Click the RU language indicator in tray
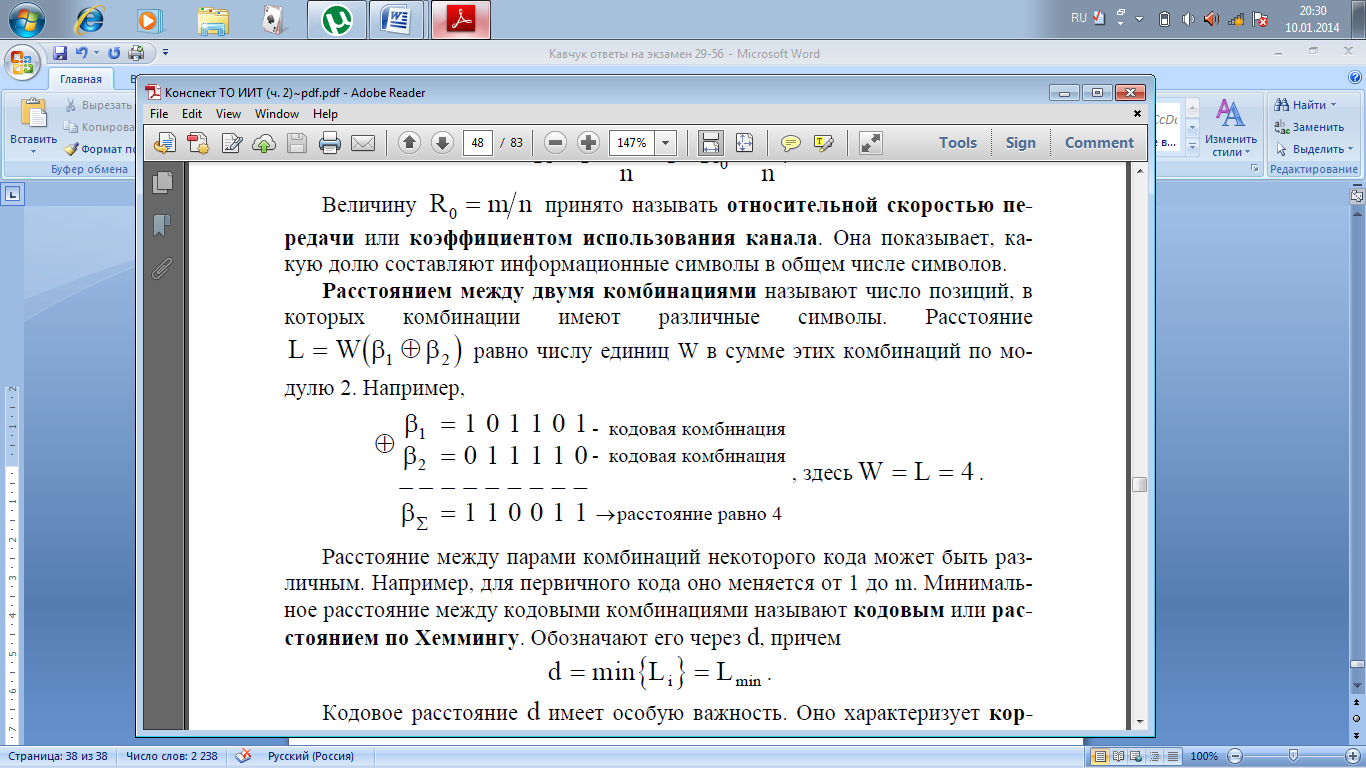The width and height of the screenshot is (1366, 768). [x=1078, y=18]
